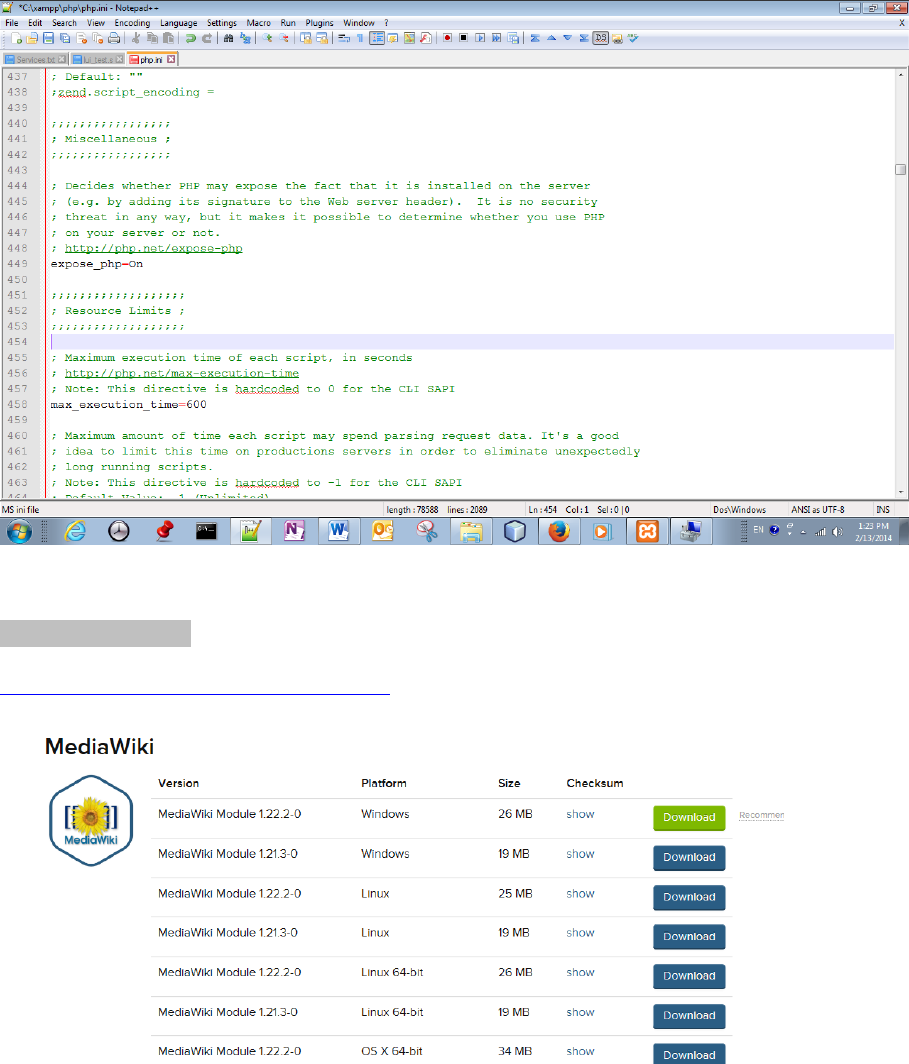
Task: Click the Print toolbar icon
Action: [114, 38]
